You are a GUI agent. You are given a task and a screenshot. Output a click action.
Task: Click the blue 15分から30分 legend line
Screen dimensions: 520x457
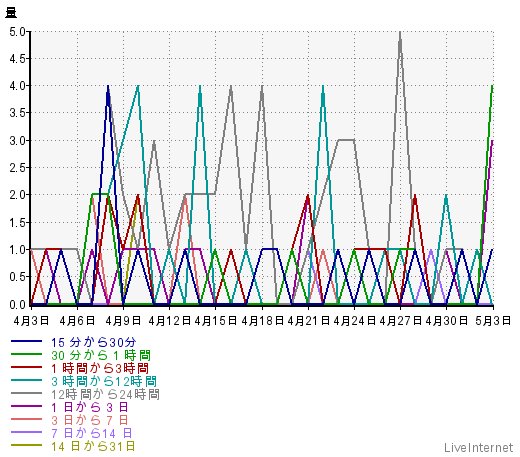26,341
